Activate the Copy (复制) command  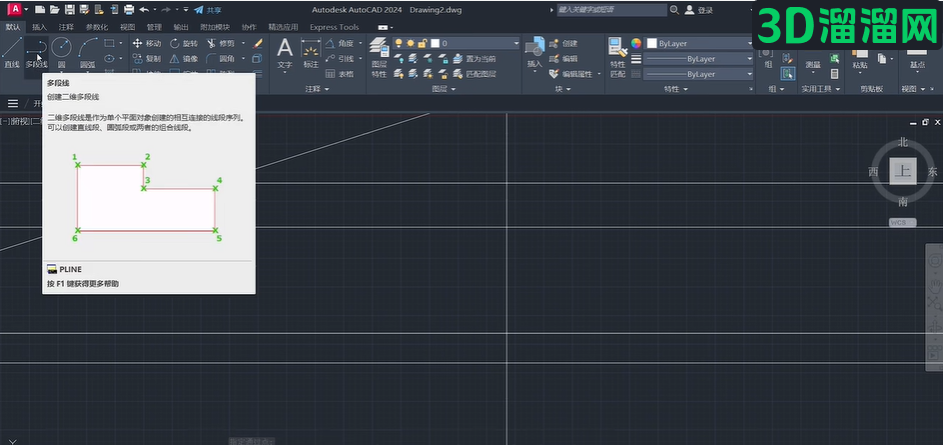click(147, 58)
